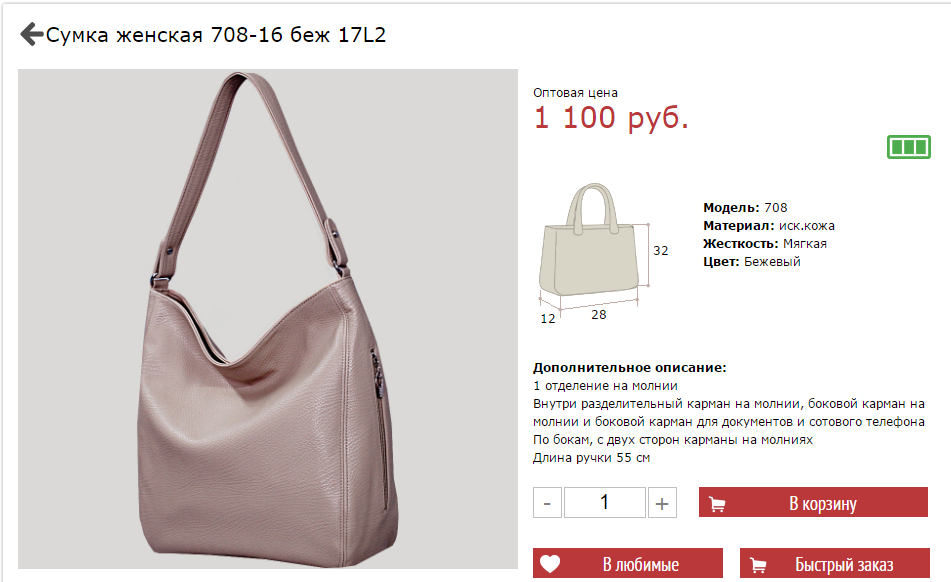
Task: Click the Материал: иск.кожа attribute
Action: pyautogui.click(x=768, y=226)
